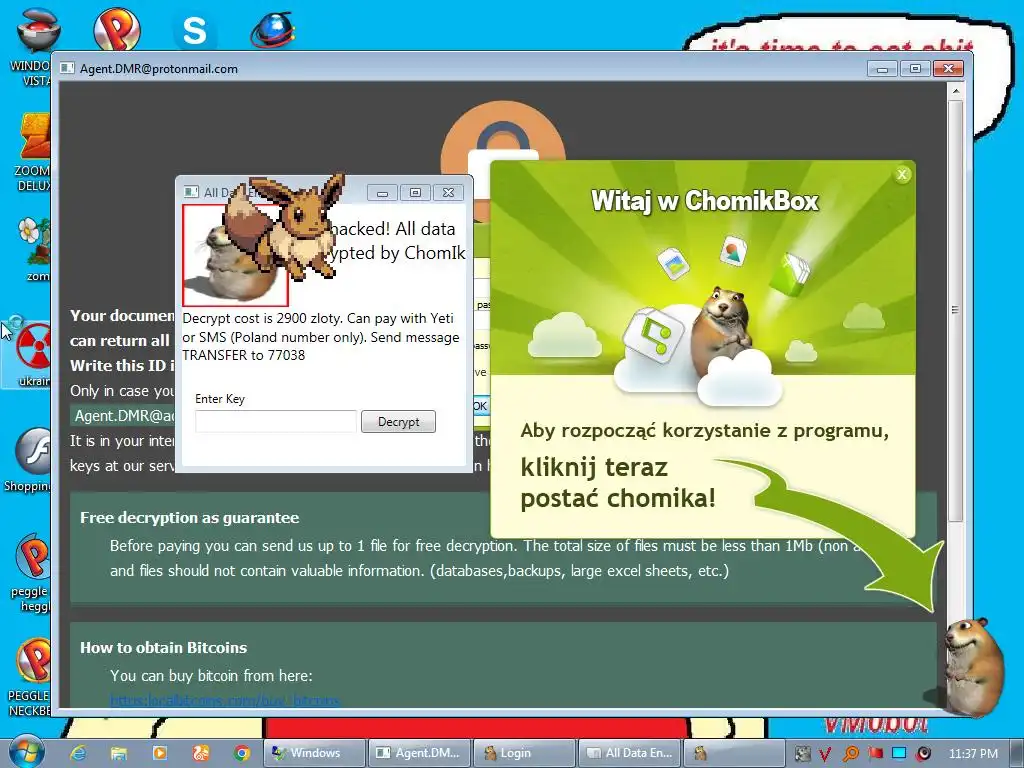The width and height of the screenshot is (1024, 768).
Task: Close the ChomikBox welcome popup
Action: (902, 174)
